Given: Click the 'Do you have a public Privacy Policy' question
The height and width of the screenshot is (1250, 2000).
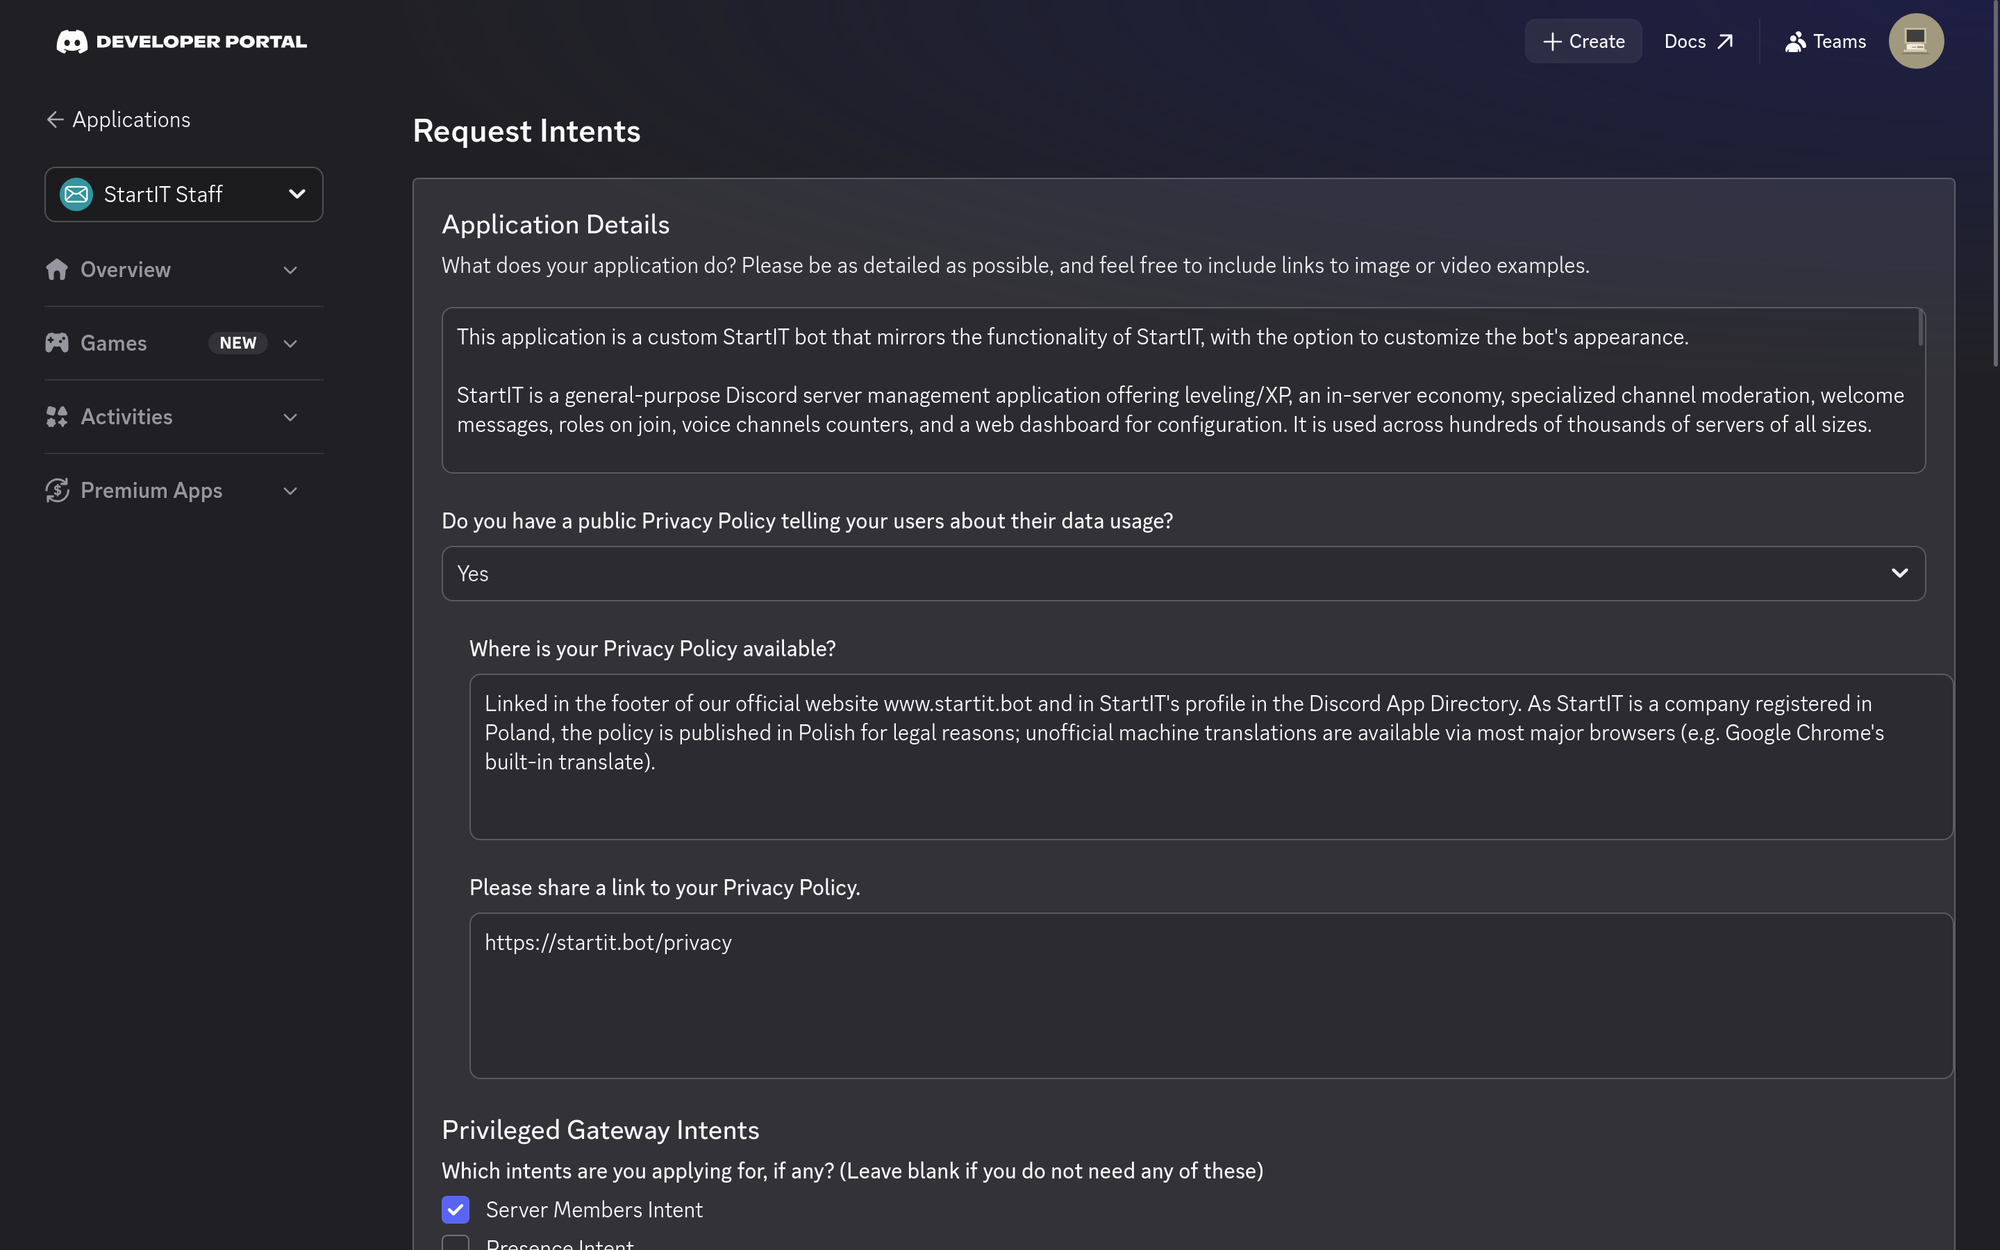Looking at the screenshot, I should [808, 521].
